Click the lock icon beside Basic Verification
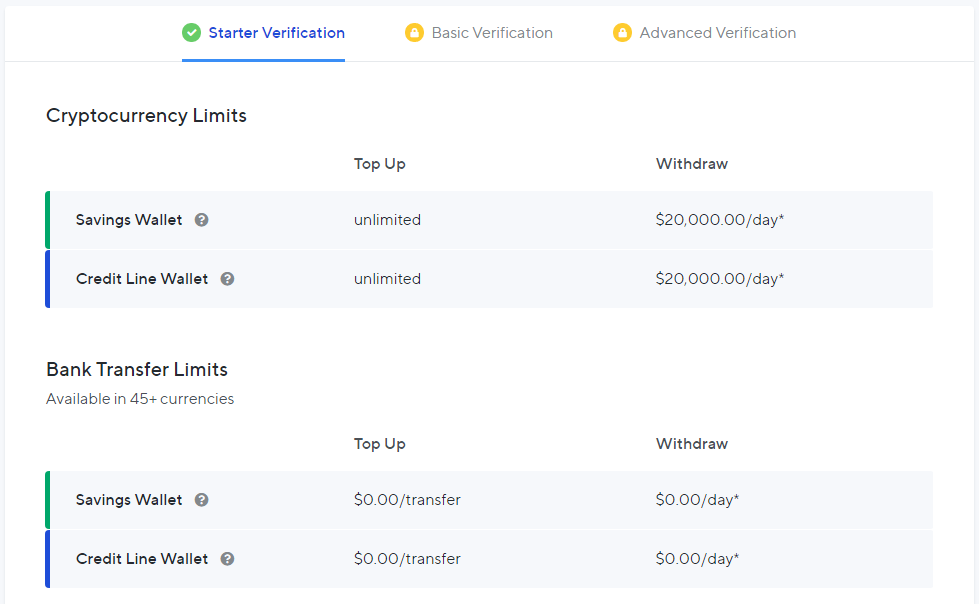Viewport: 979px width, 604px height. (414, 32)
